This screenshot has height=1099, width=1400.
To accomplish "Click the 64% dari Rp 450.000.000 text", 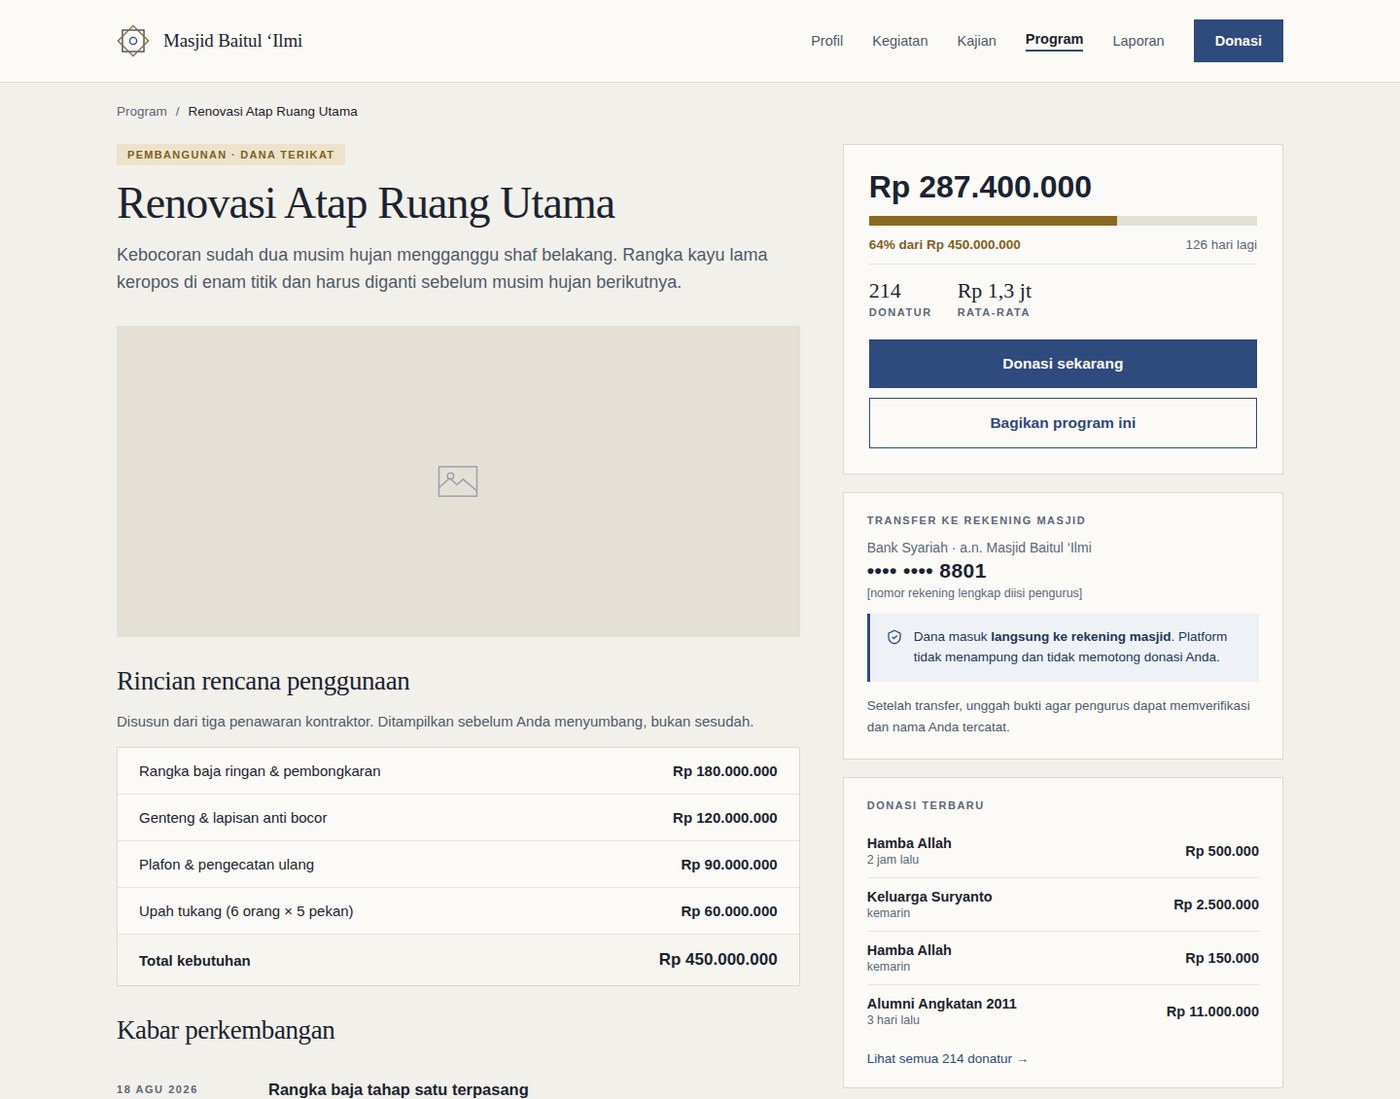I will click(x=945, y=245).
